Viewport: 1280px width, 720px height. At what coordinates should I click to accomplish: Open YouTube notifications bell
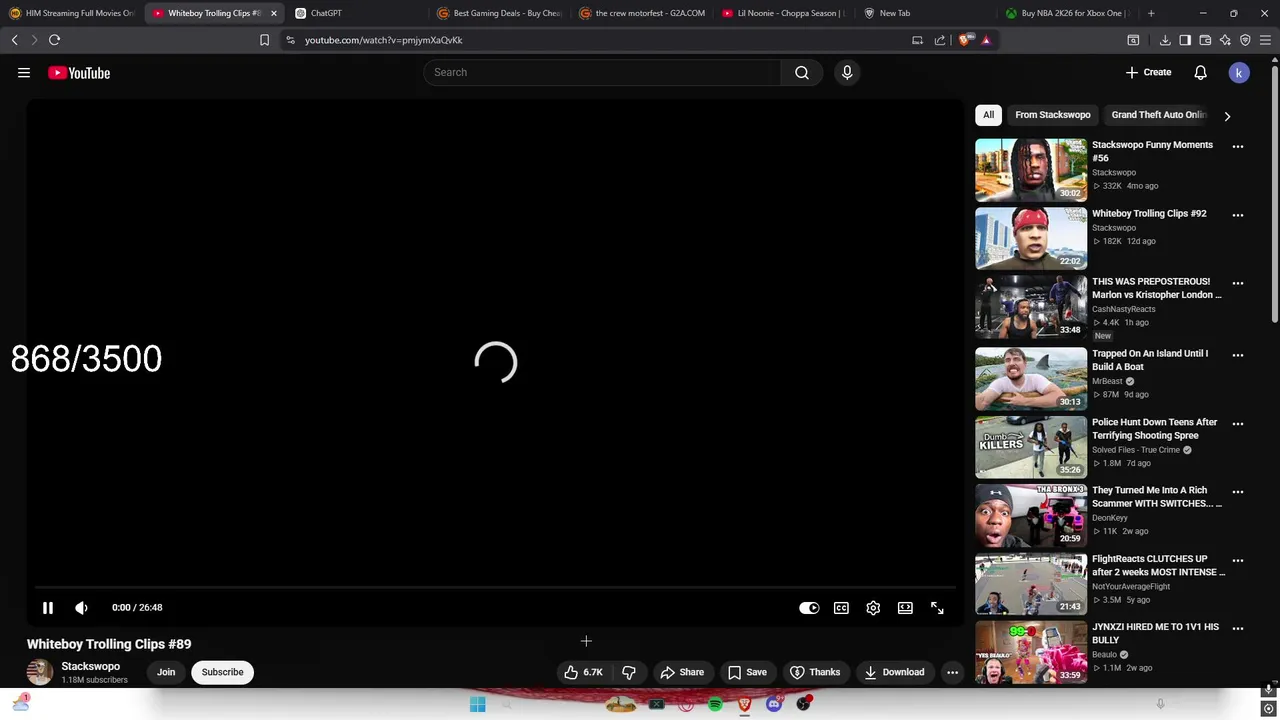click(1200, 72)
